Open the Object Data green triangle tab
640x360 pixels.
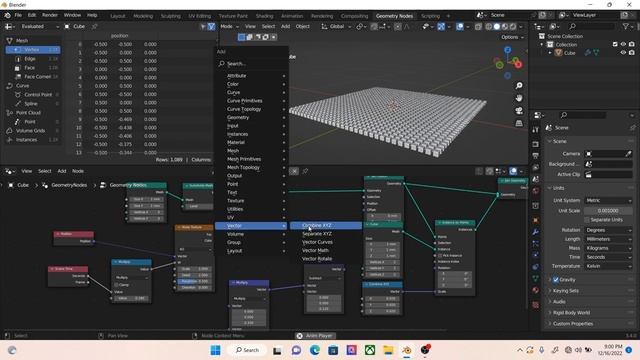pyautogui.click(x=536, y=278)
